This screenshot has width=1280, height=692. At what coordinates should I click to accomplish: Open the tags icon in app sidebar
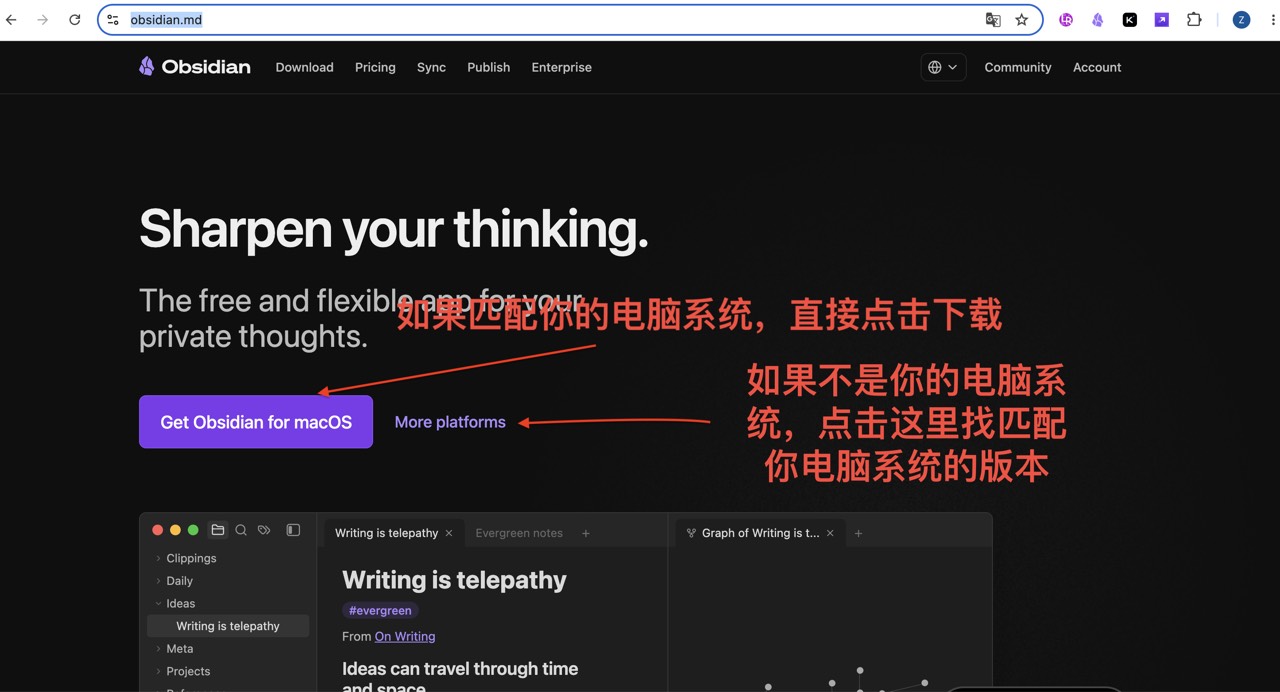(x=264, y=530)
